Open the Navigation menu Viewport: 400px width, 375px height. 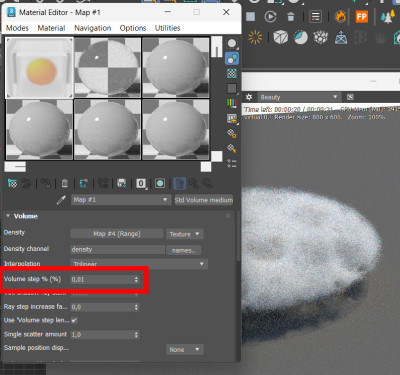coord(92,28)
